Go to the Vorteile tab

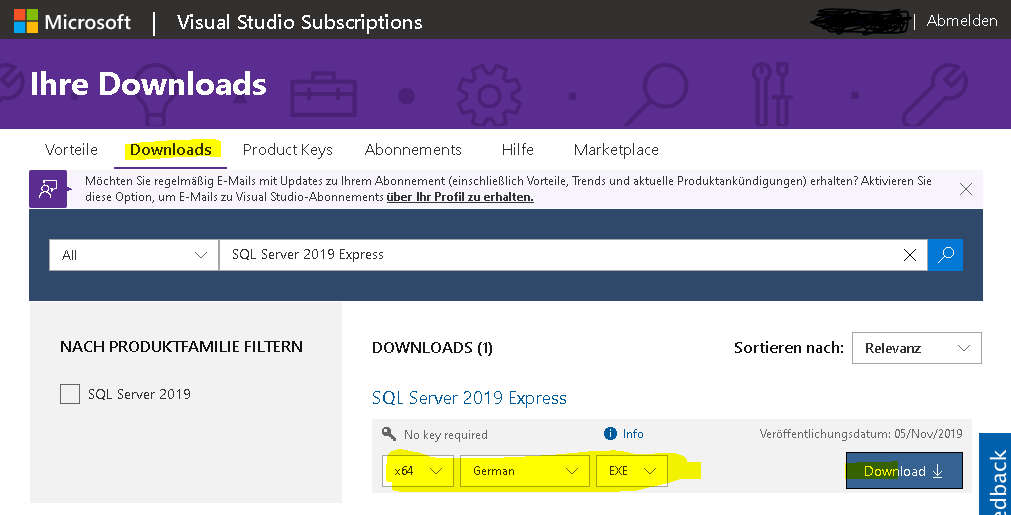tap(71, 150)
